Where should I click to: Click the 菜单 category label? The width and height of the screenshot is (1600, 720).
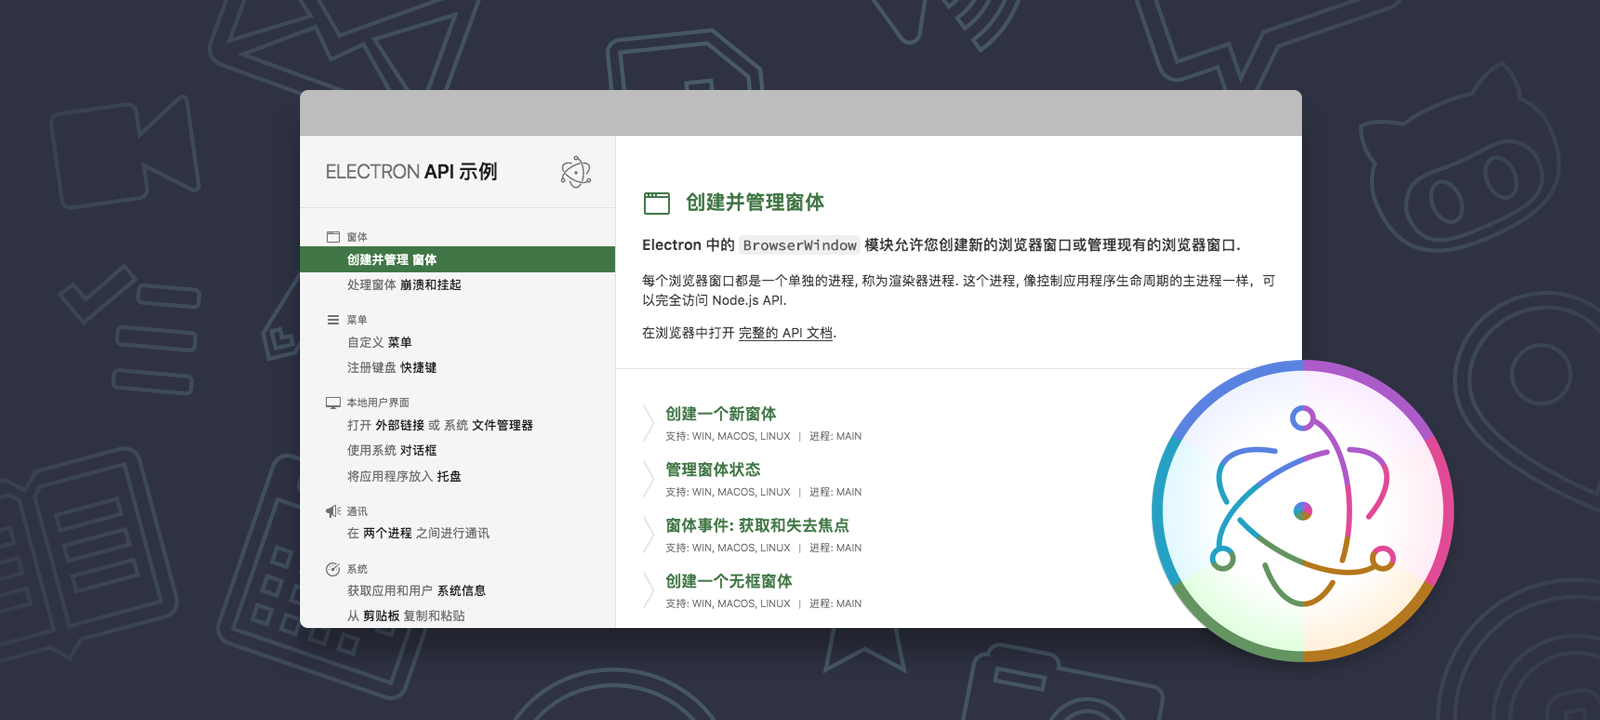(x=357, y=320)
